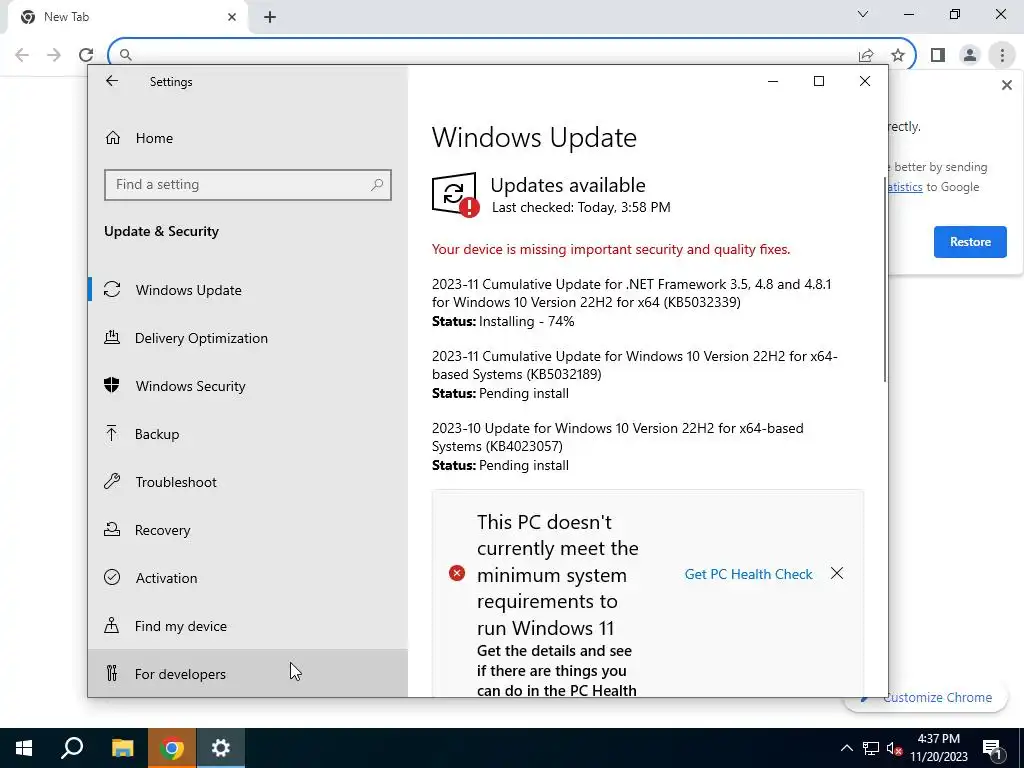This screenshot has height=768, width=1024.
Task: Open Windows Security section
Action: point(248,386)
